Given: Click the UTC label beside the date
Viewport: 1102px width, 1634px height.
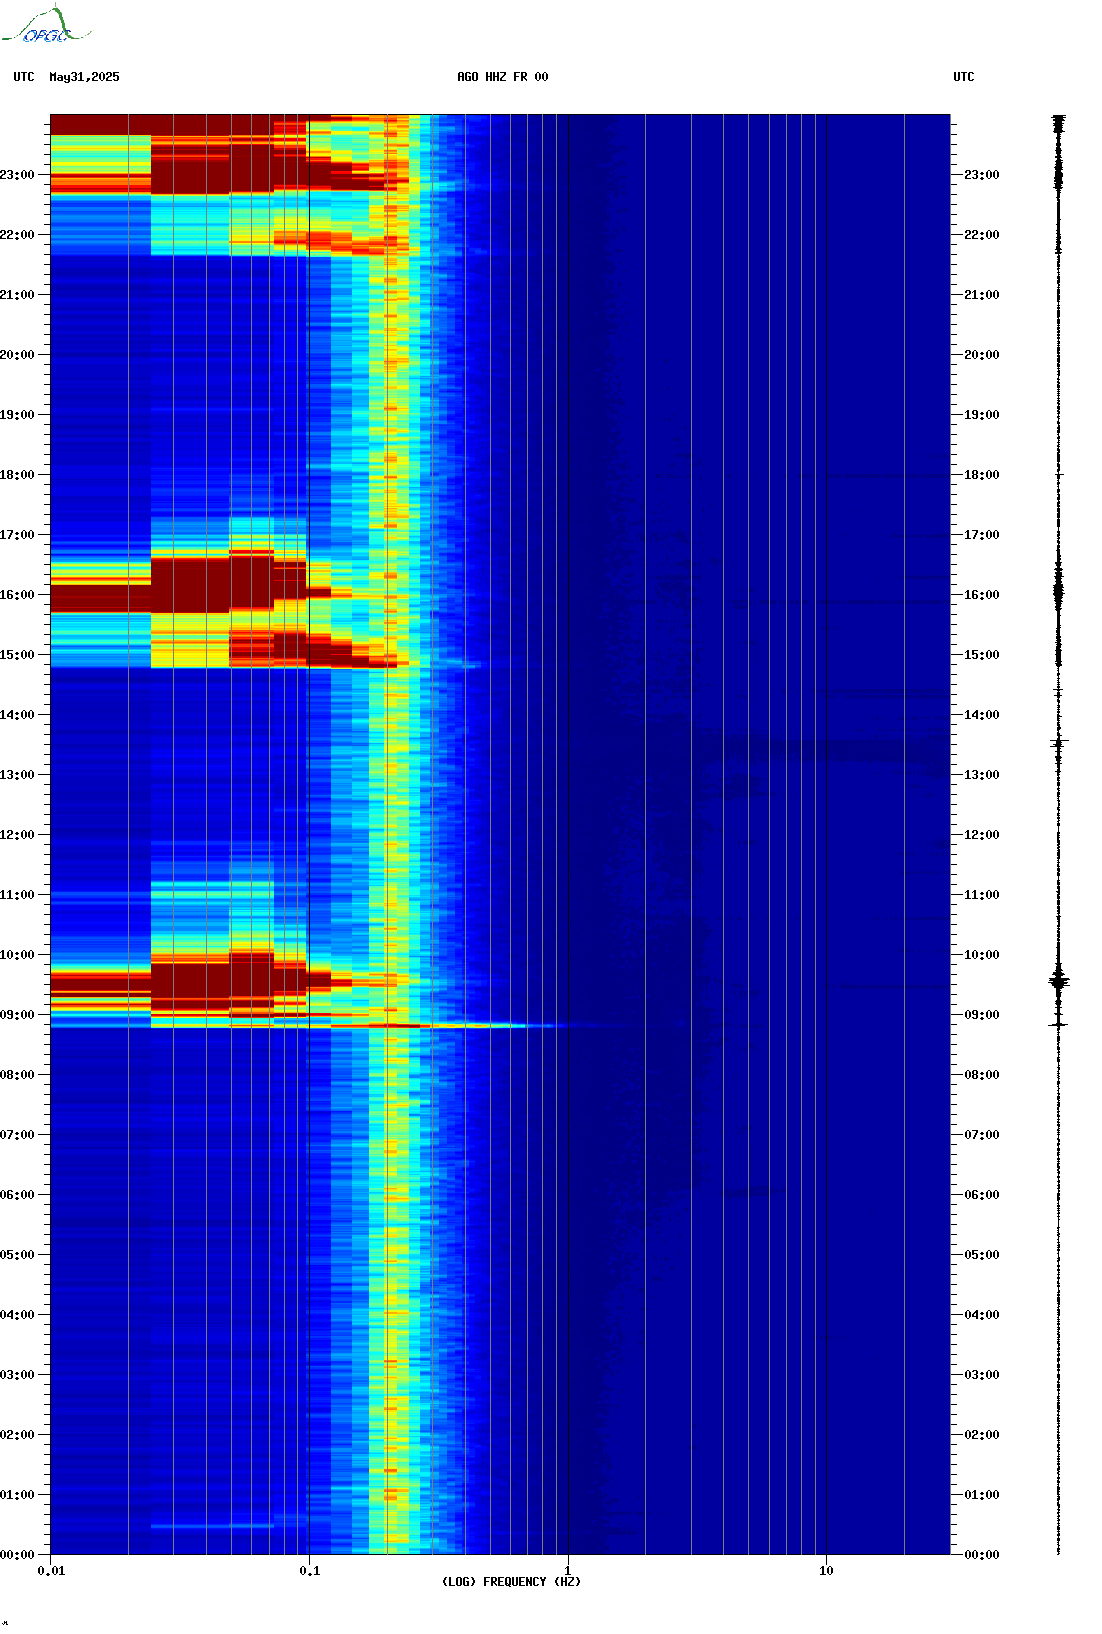Looking at the screenshot, I should coord(24,77).
